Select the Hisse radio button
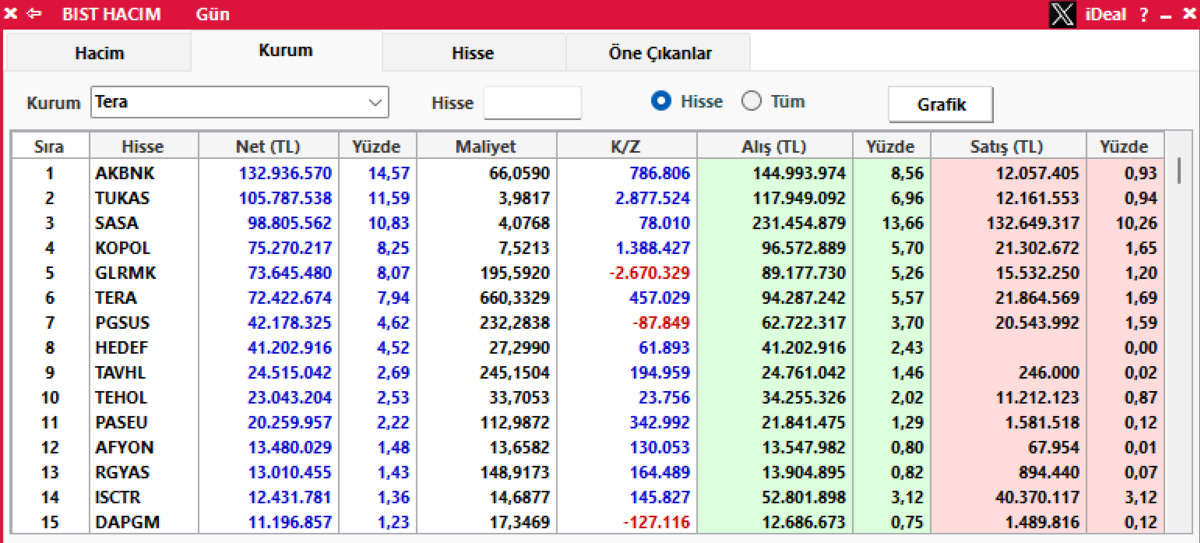Viewport: 1200px width, 543px height. pyautogui.click(x=660, y=101)
